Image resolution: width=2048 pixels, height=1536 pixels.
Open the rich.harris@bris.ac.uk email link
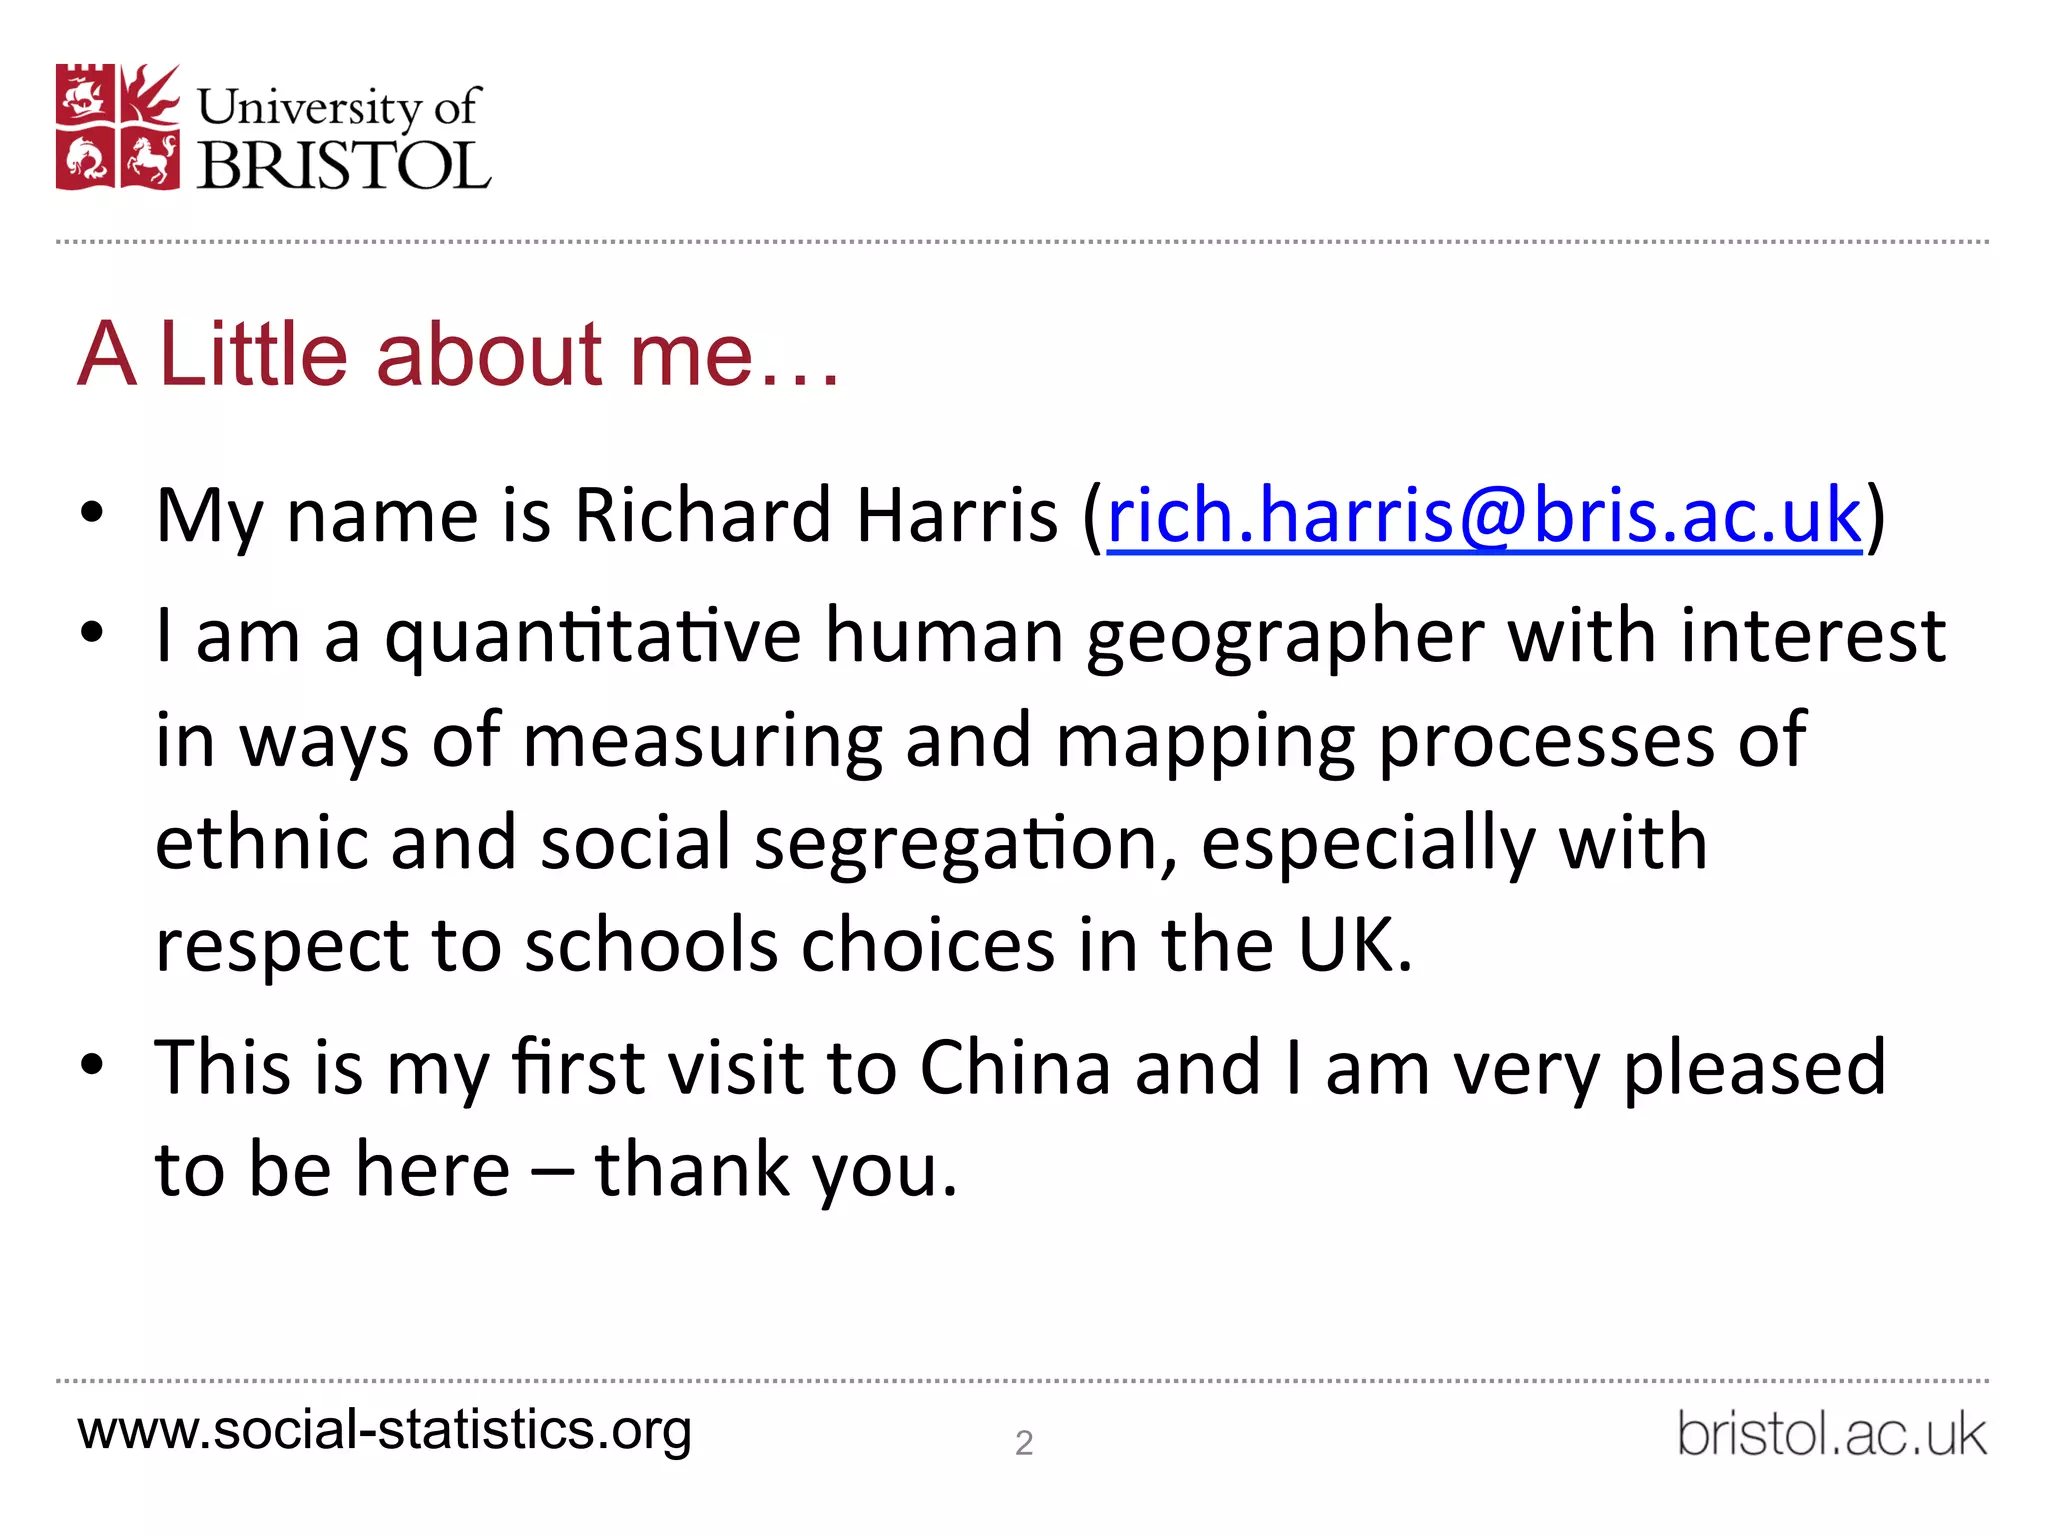(x=1484, y=515)
